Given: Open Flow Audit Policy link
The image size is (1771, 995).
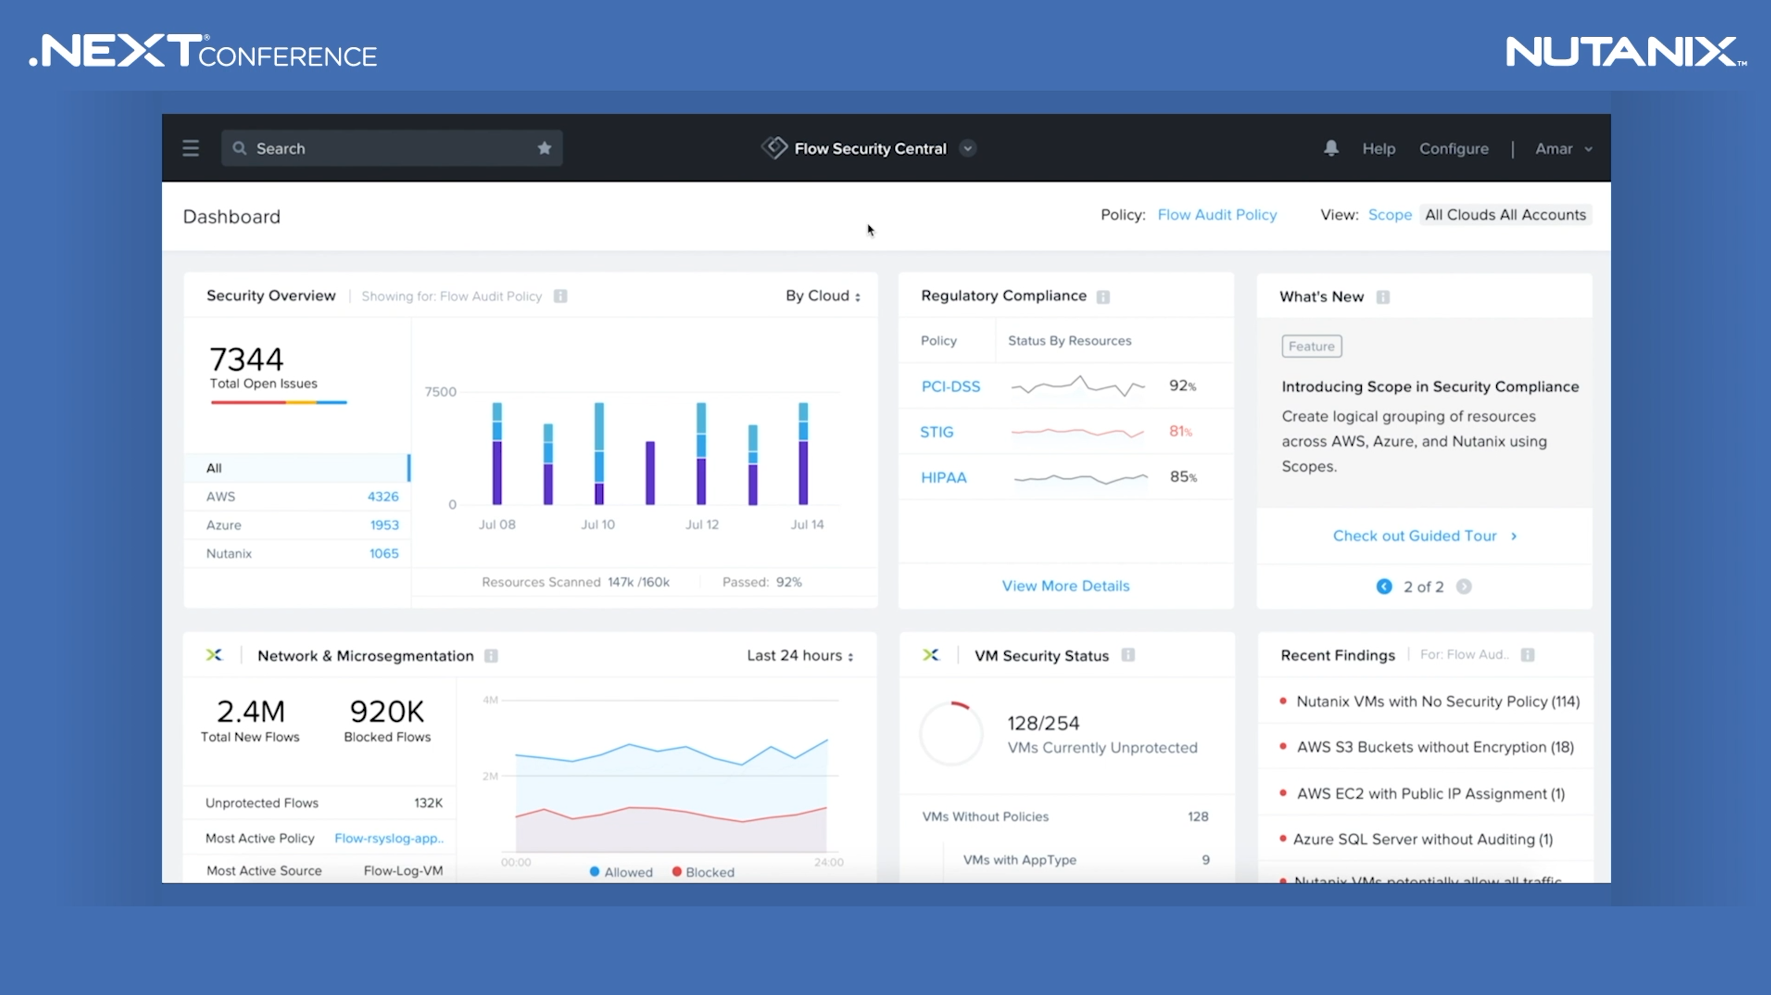Looking at the screenshot, I should pos(1217,215).
